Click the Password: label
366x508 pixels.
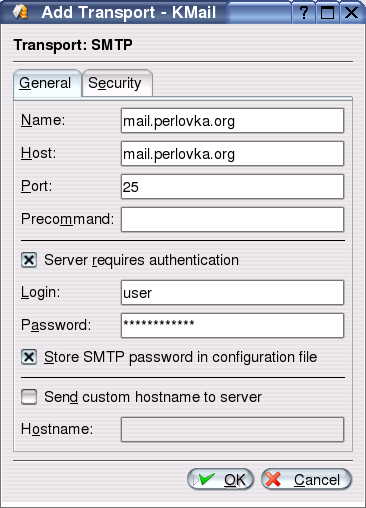tap(56, 325)
